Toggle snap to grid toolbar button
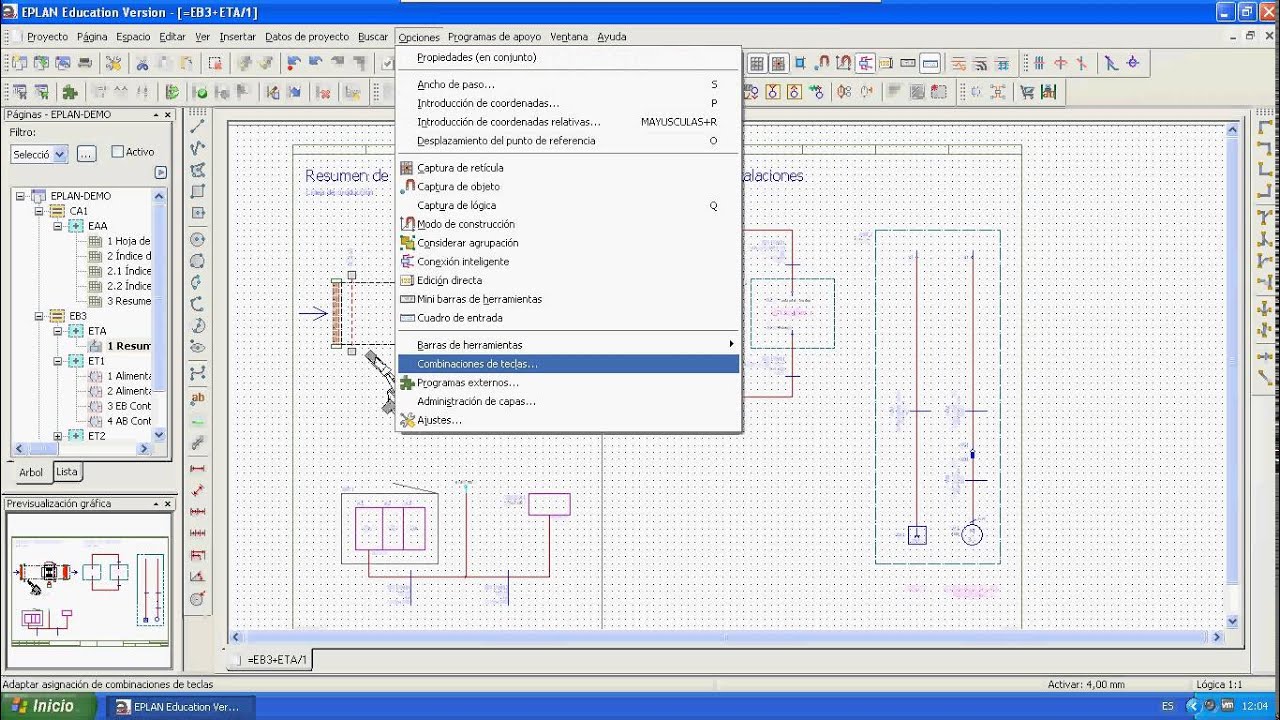 pyautogui.click(x=778, y=63)
